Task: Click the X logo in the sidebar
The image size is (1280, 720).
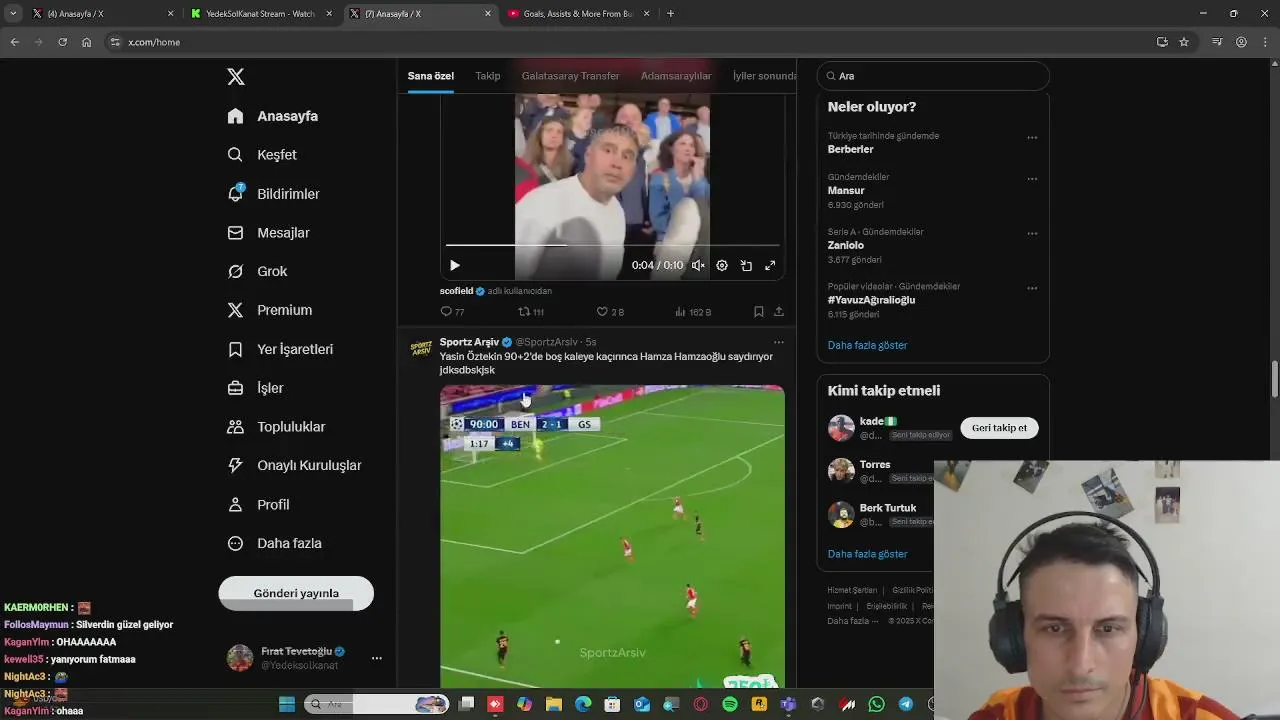Action: point(236,77)
